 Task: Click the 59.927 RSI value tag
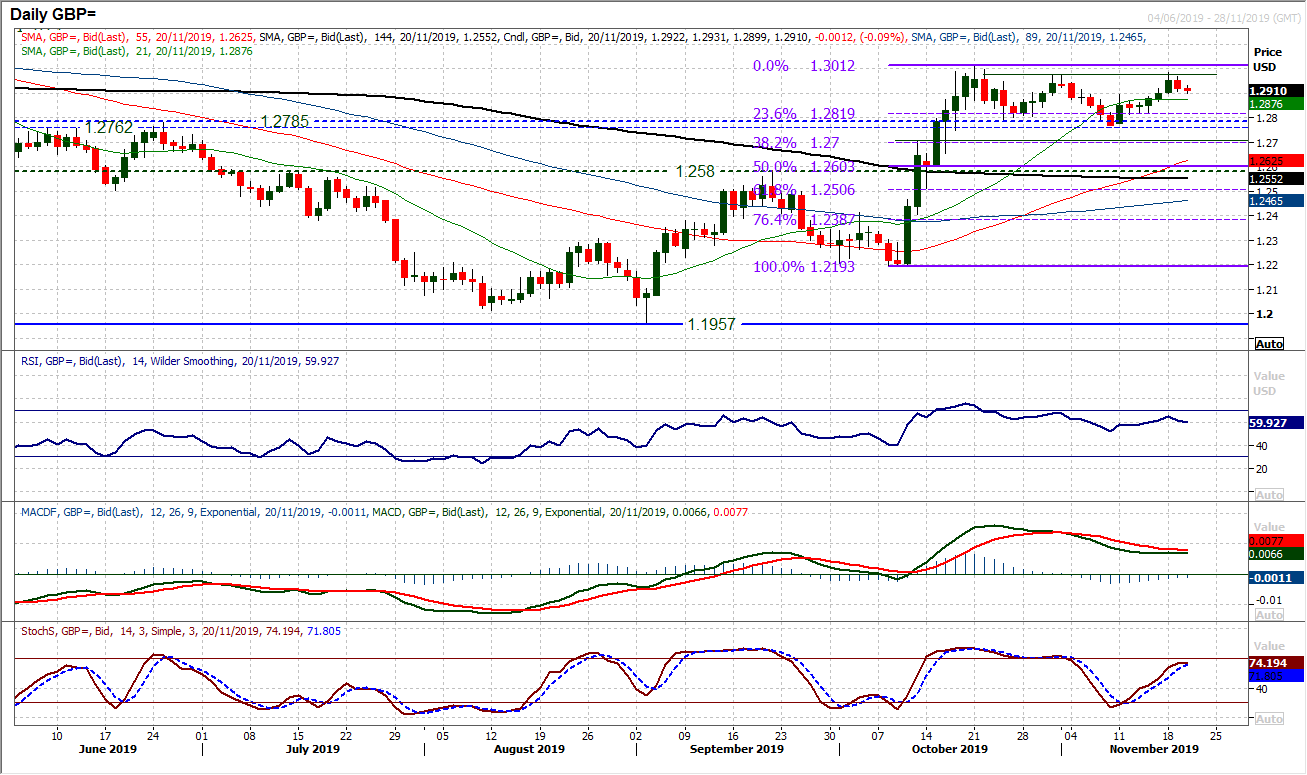[1267, 423]
